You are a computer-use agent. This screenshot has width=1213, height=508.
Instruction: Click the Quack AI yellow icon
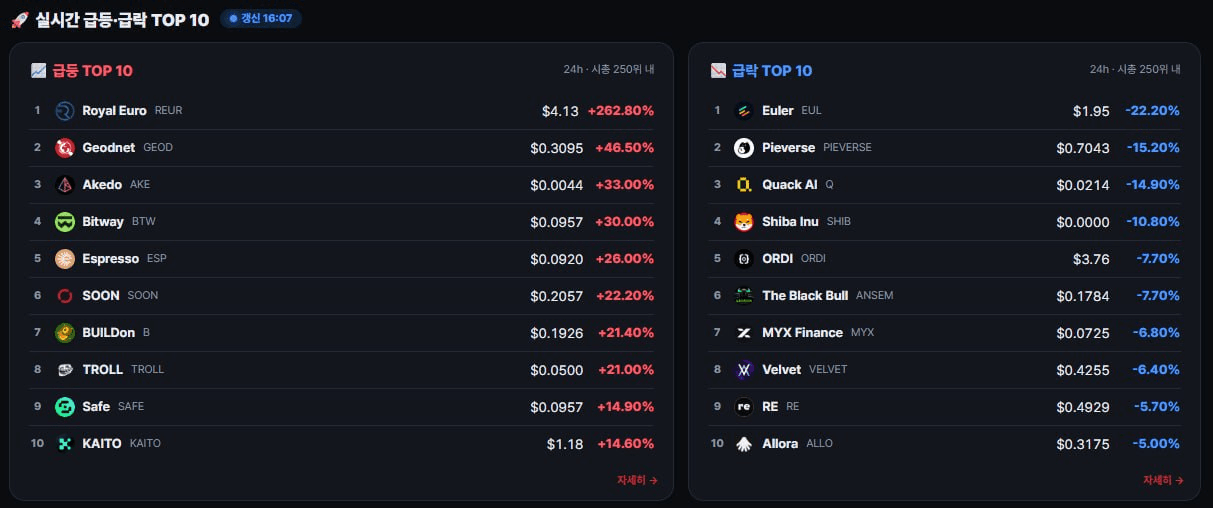click(744, 185)
